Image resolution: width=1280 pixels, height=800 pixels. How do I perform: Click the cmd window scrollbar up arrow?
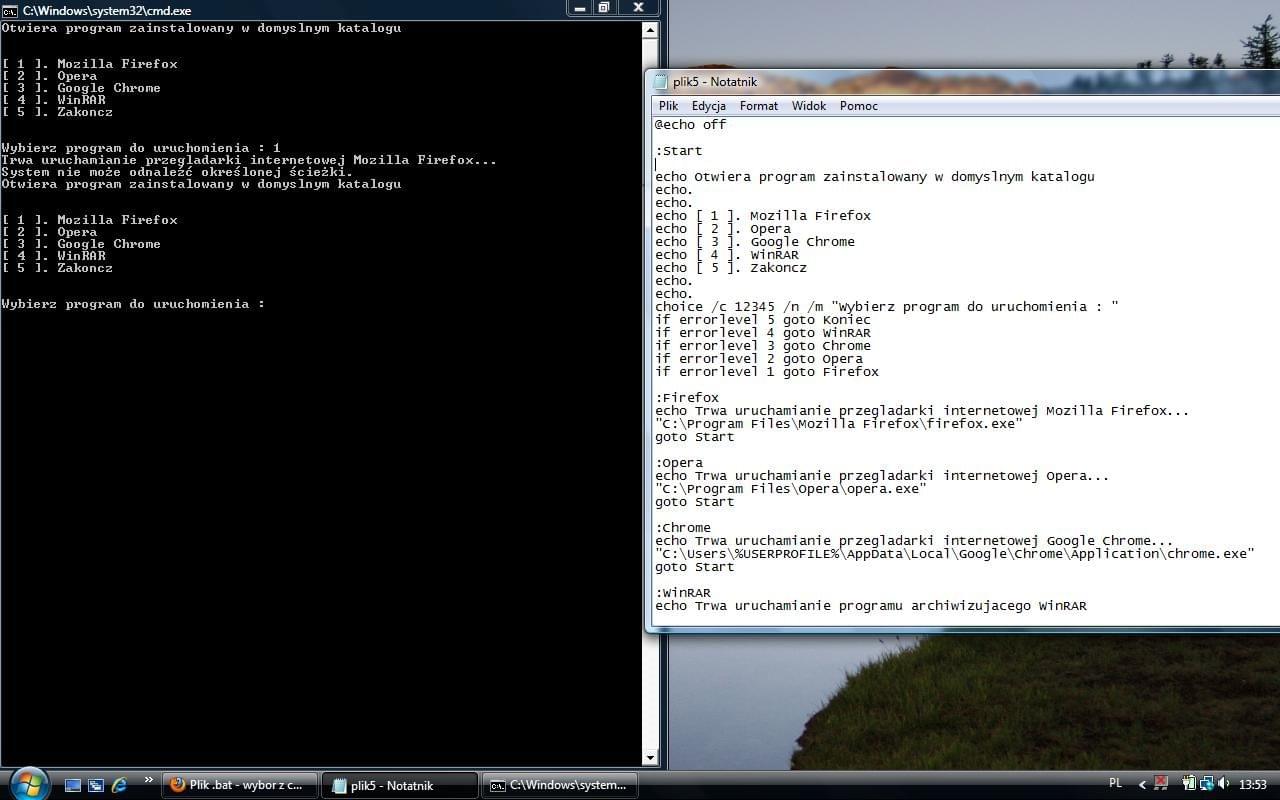pos(650,30)
